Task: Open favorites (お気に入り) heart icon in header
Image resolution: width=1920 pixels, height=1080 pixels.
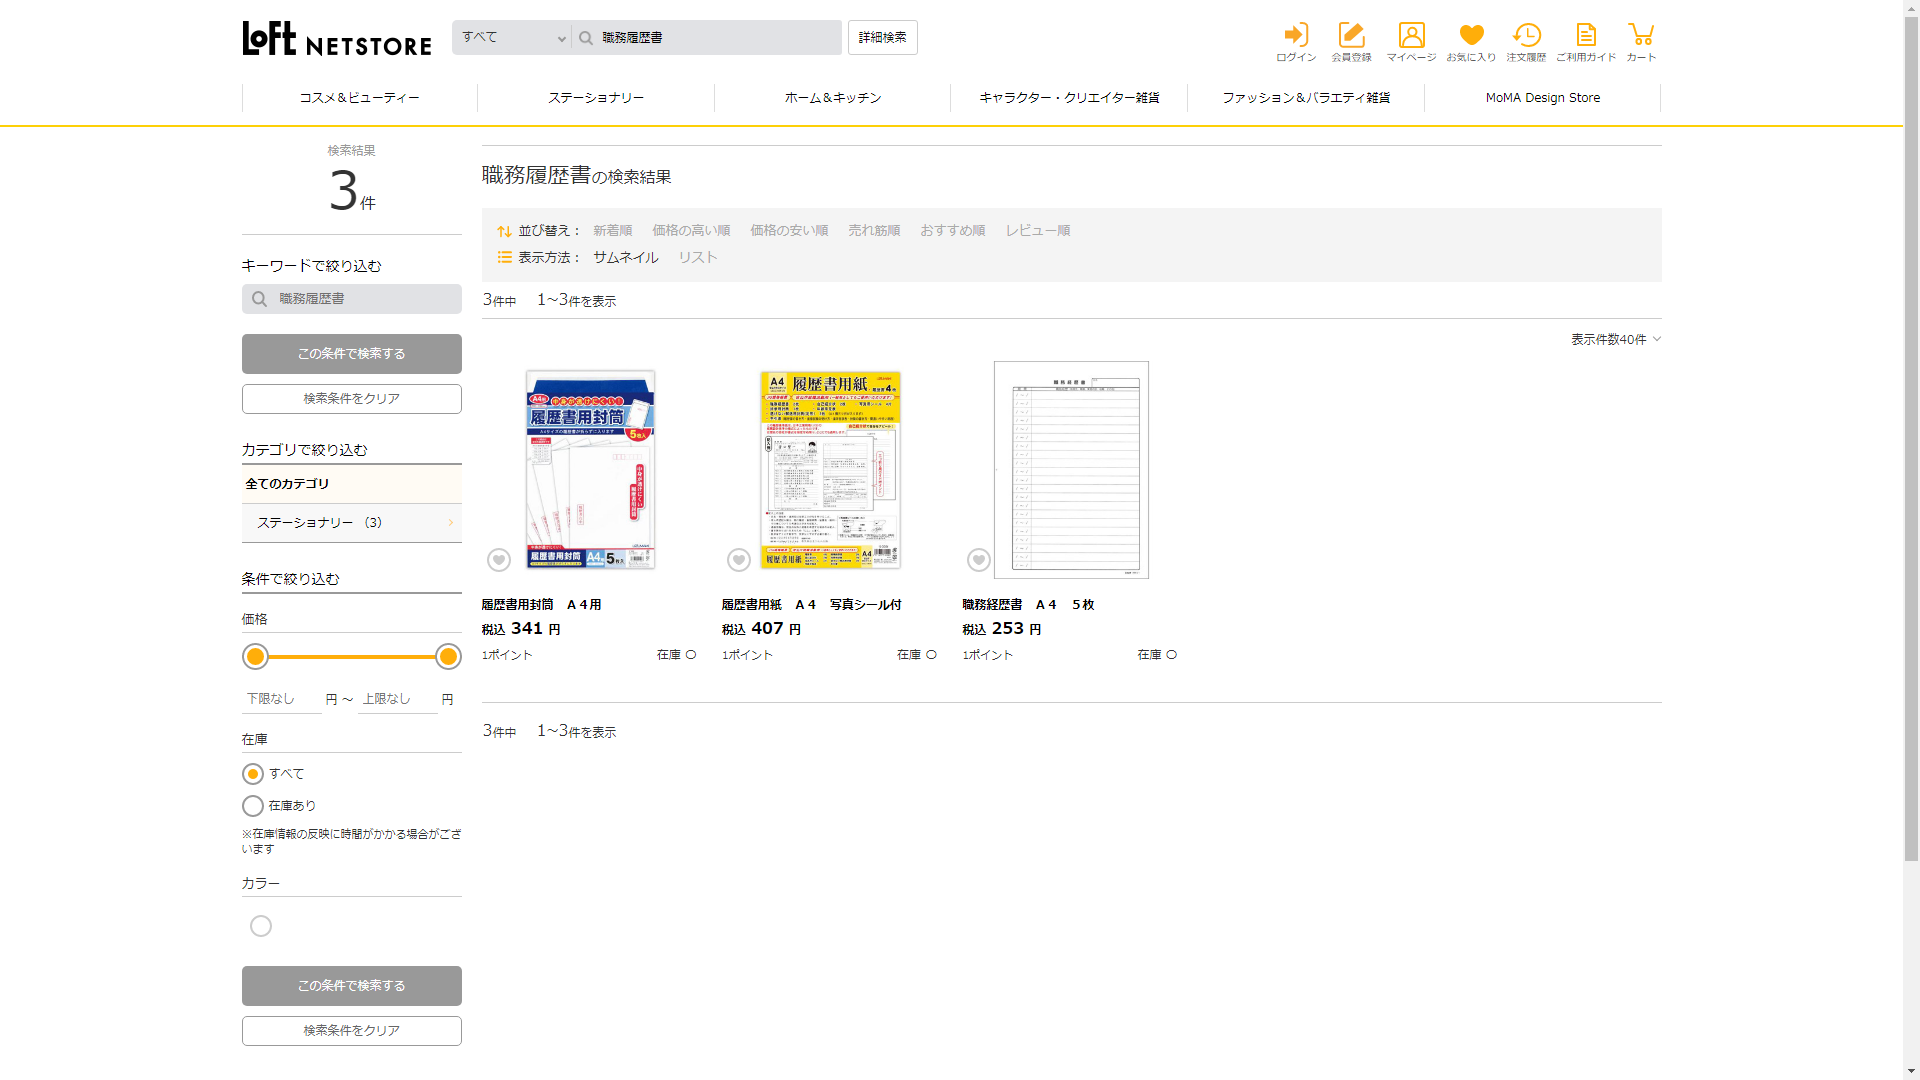Action: pyautogui.click(x=1471, y=36)
